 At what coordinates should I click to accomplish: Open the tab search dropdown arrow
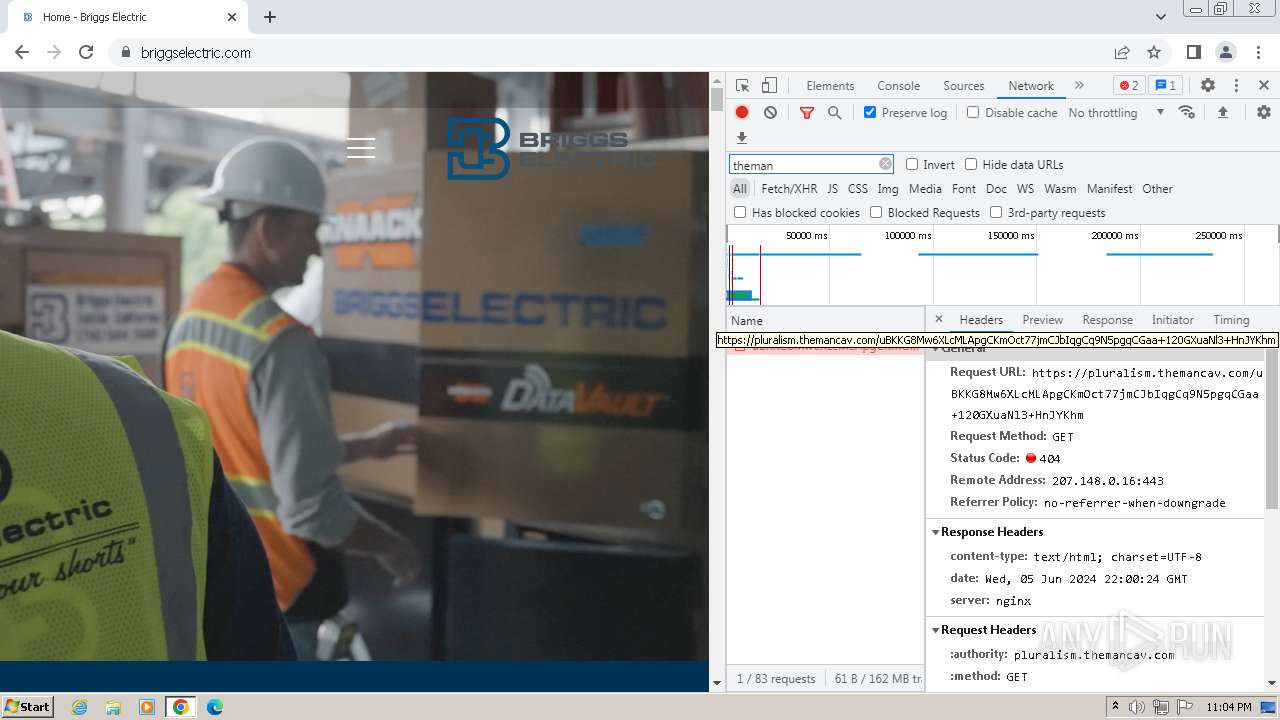pos(1160,17)
